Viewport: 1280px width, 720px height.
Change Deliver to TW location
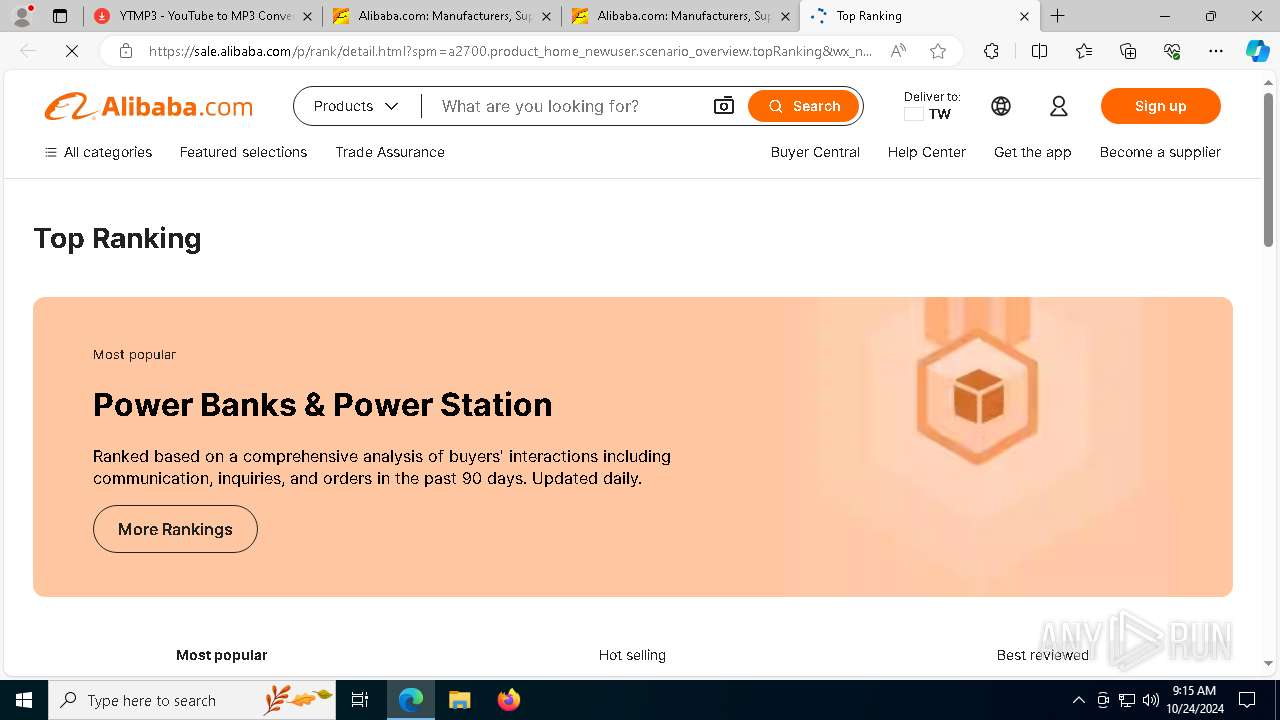tap(932, 106)
